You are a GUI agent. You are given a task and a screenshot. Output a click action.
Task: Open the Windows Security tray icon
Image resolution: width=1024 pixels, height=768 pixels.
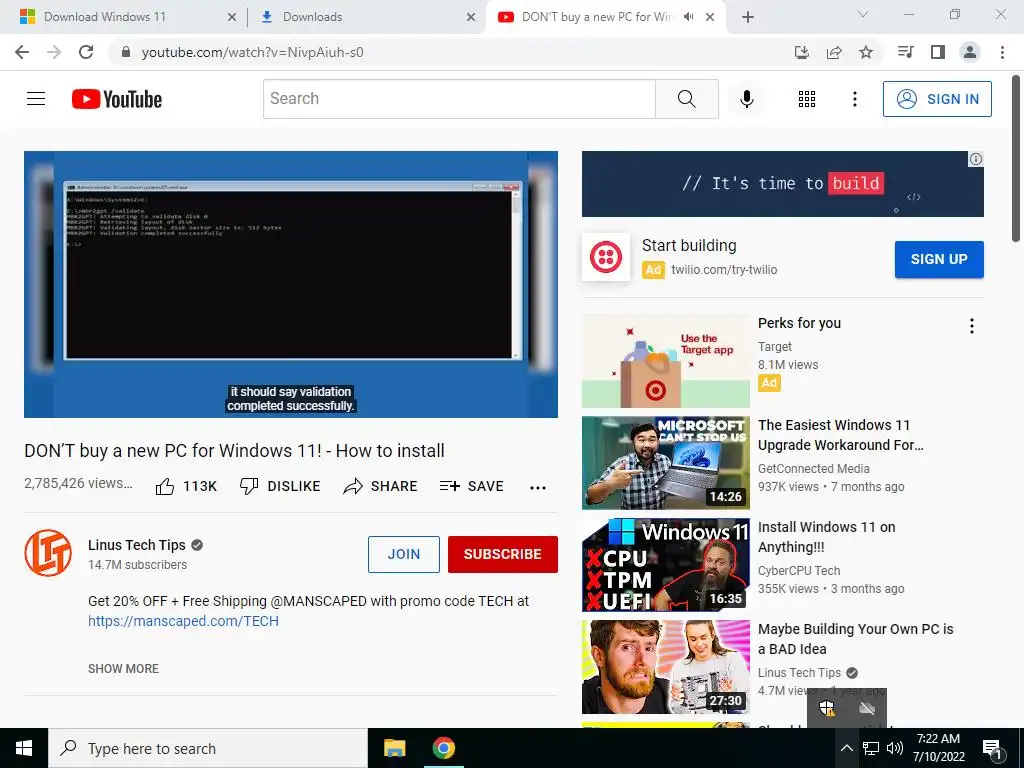pos(827,709)
